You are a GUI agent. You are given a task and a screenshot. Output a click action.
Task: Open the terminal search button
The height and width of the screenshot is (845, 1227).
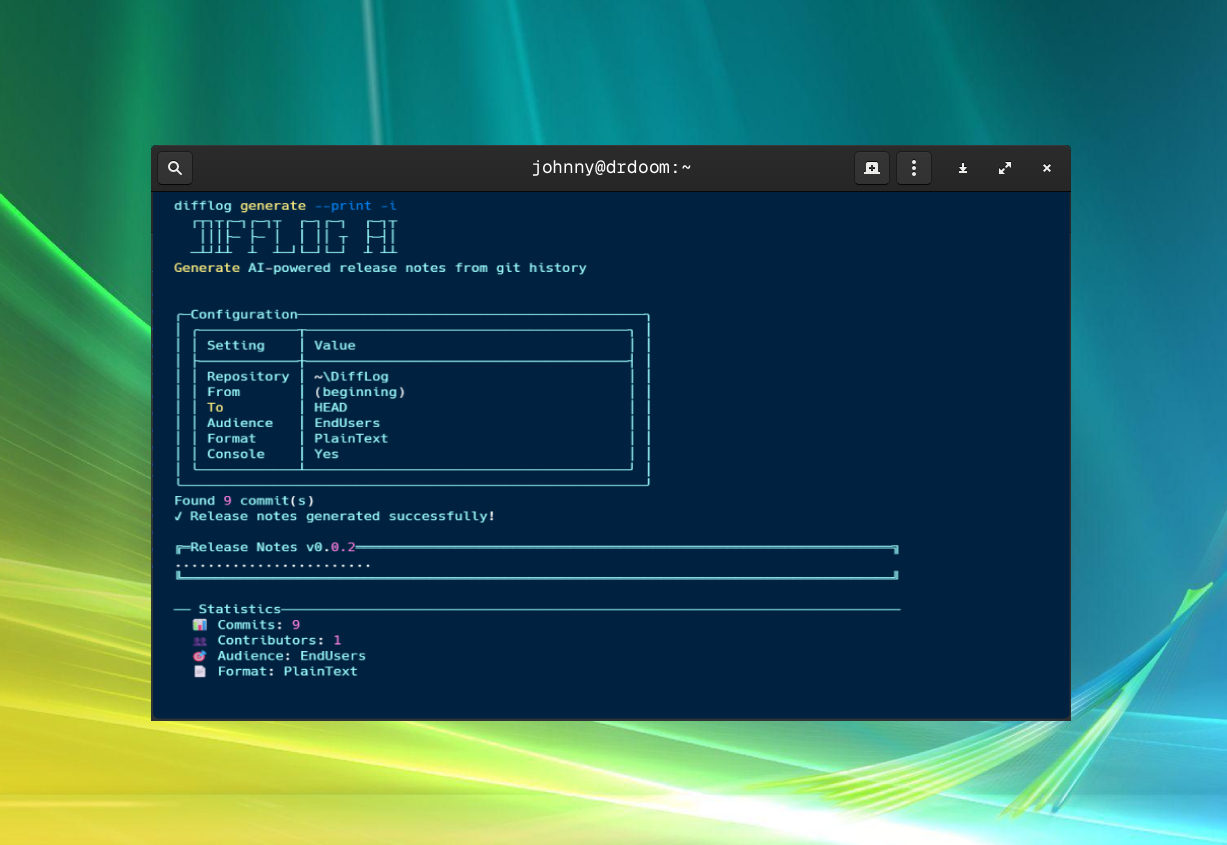coord(175,168)
